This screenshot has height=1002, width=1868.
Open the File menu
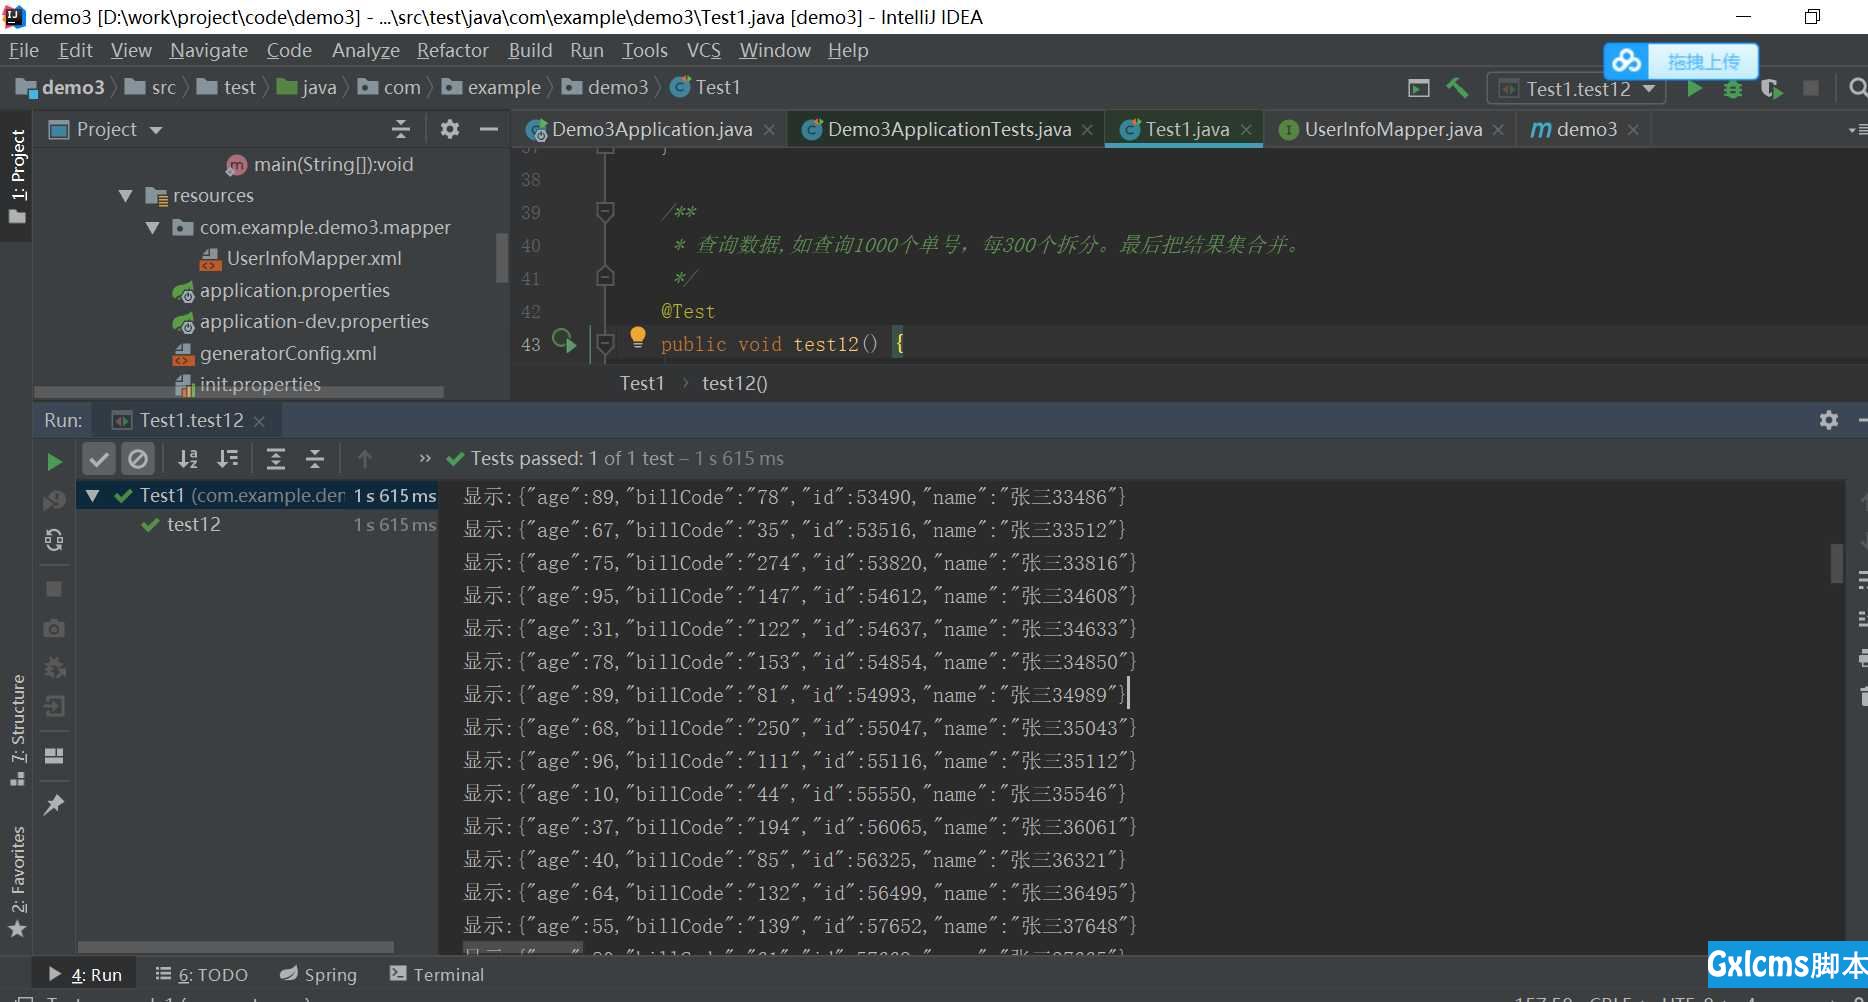click(x=23, y=50)
